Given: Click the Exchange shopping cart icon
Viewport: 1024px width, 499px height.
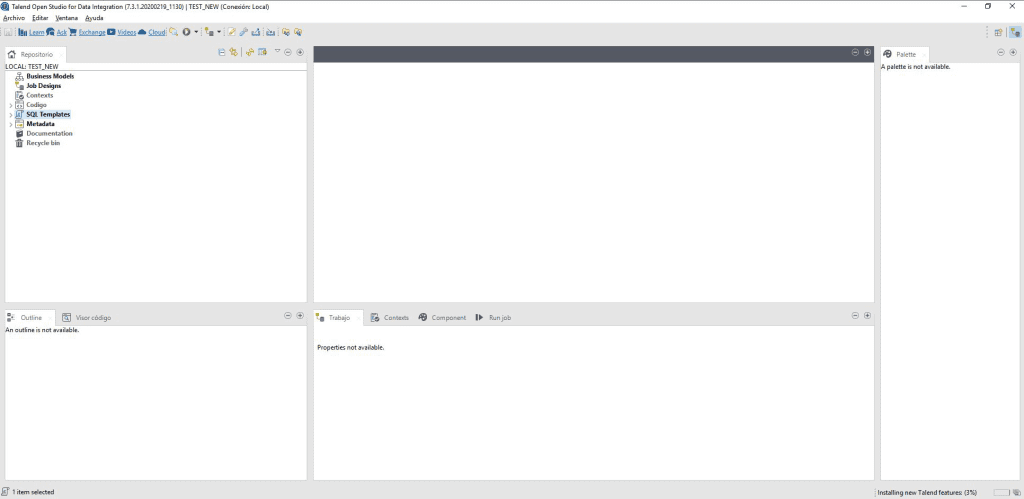Looking at the screenshot, I should 72,32.
